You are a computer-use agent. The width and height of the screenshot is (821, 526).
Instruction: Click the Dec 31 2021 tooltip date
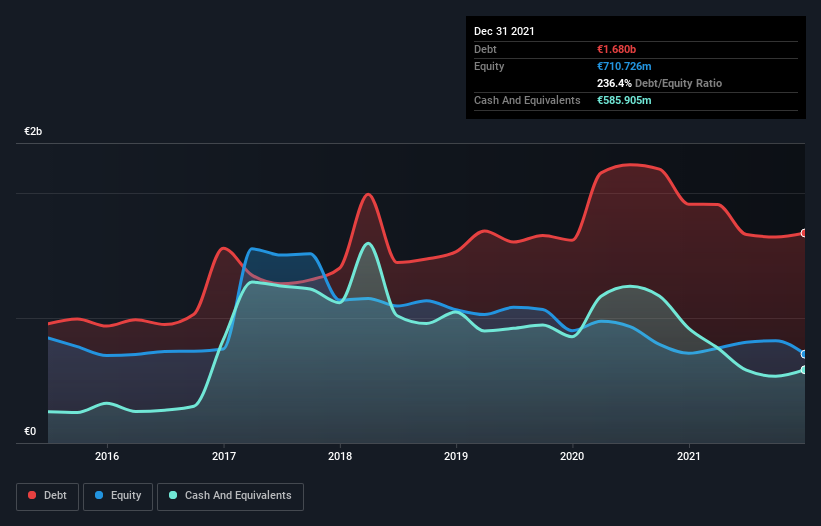click(504, 31)
